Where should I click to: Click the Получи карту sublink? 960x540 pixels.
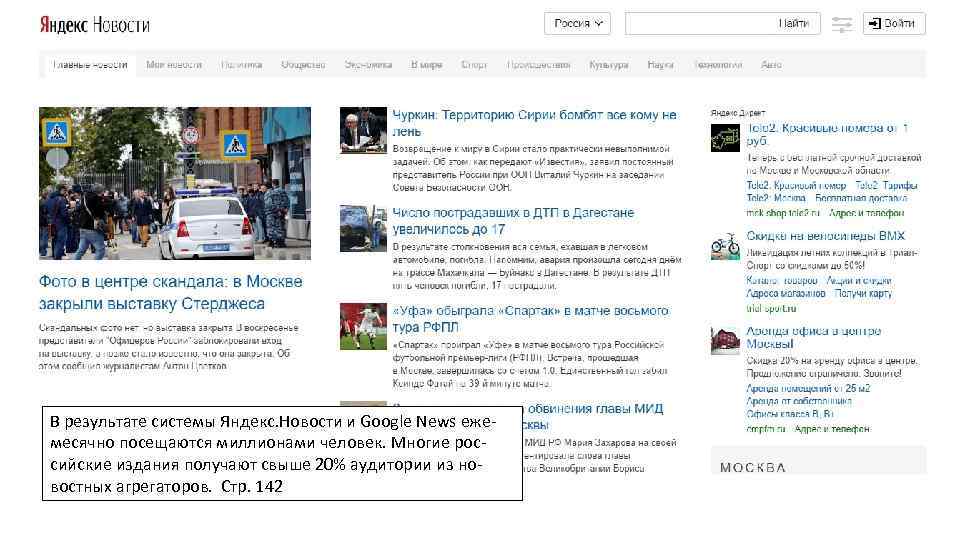pos(863,293)
